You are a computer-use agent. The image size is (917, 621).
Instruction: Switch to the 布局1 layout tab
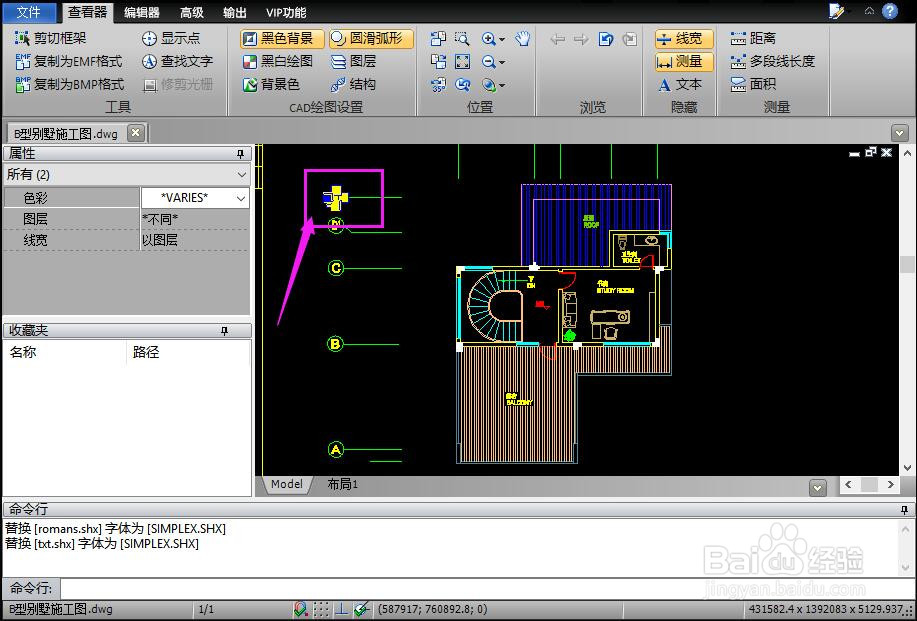click(x=342, y=484)
